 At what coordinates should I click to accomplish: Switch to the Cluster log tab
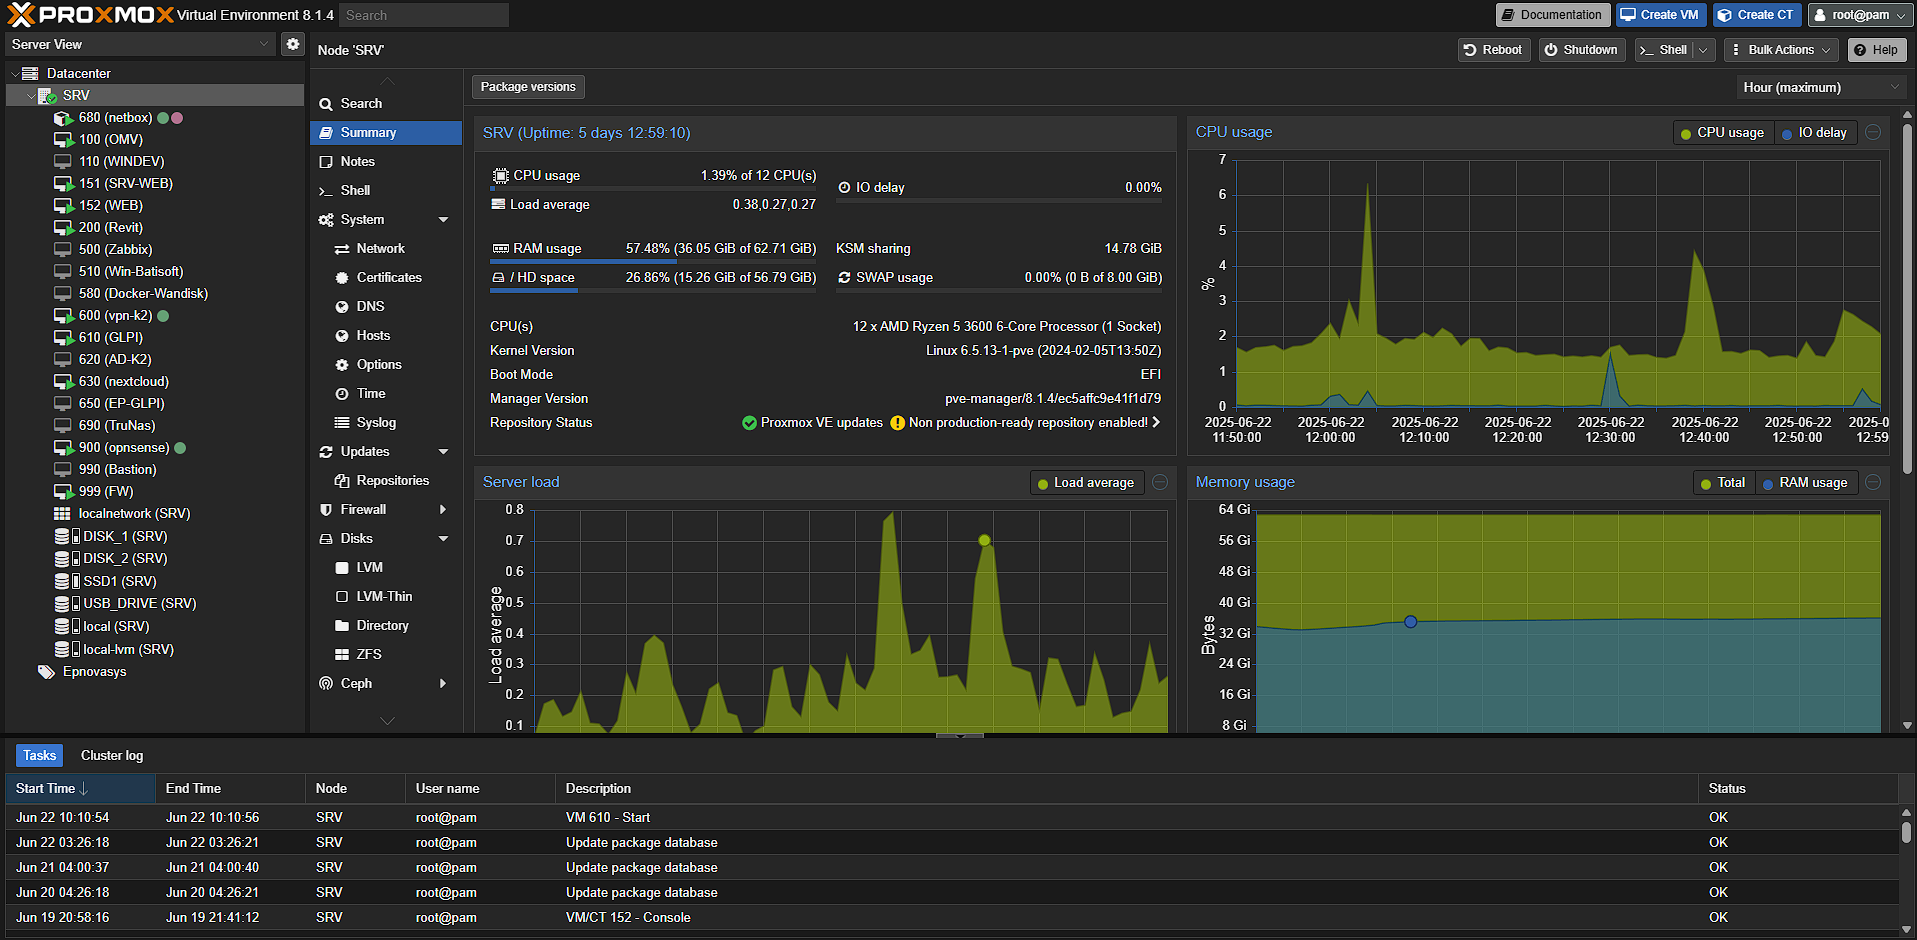(x=112, y=755)
